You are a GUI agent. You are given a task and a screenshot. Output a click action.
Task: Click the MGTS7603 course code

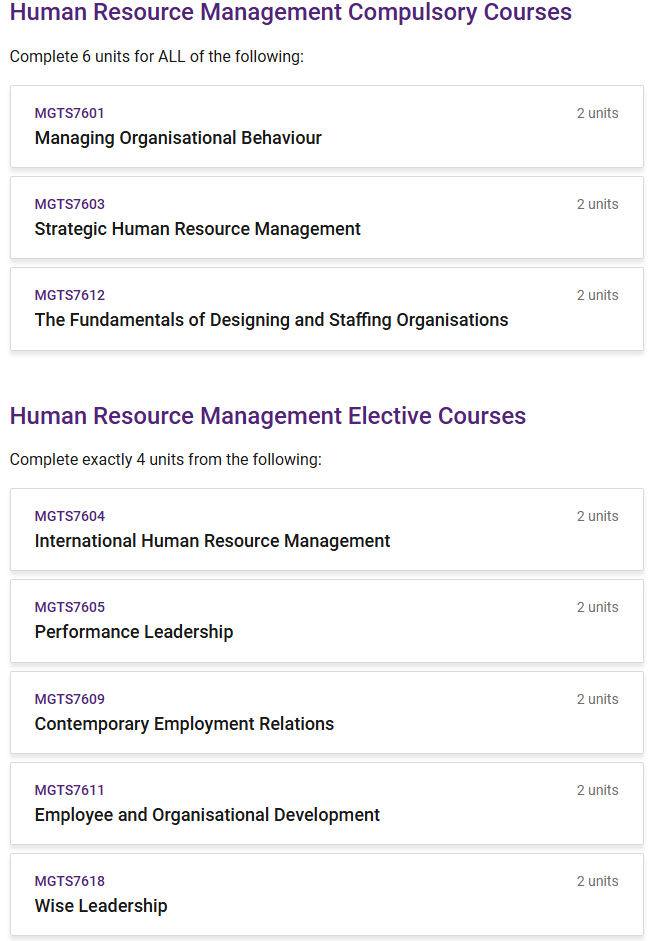coord(70,204)
